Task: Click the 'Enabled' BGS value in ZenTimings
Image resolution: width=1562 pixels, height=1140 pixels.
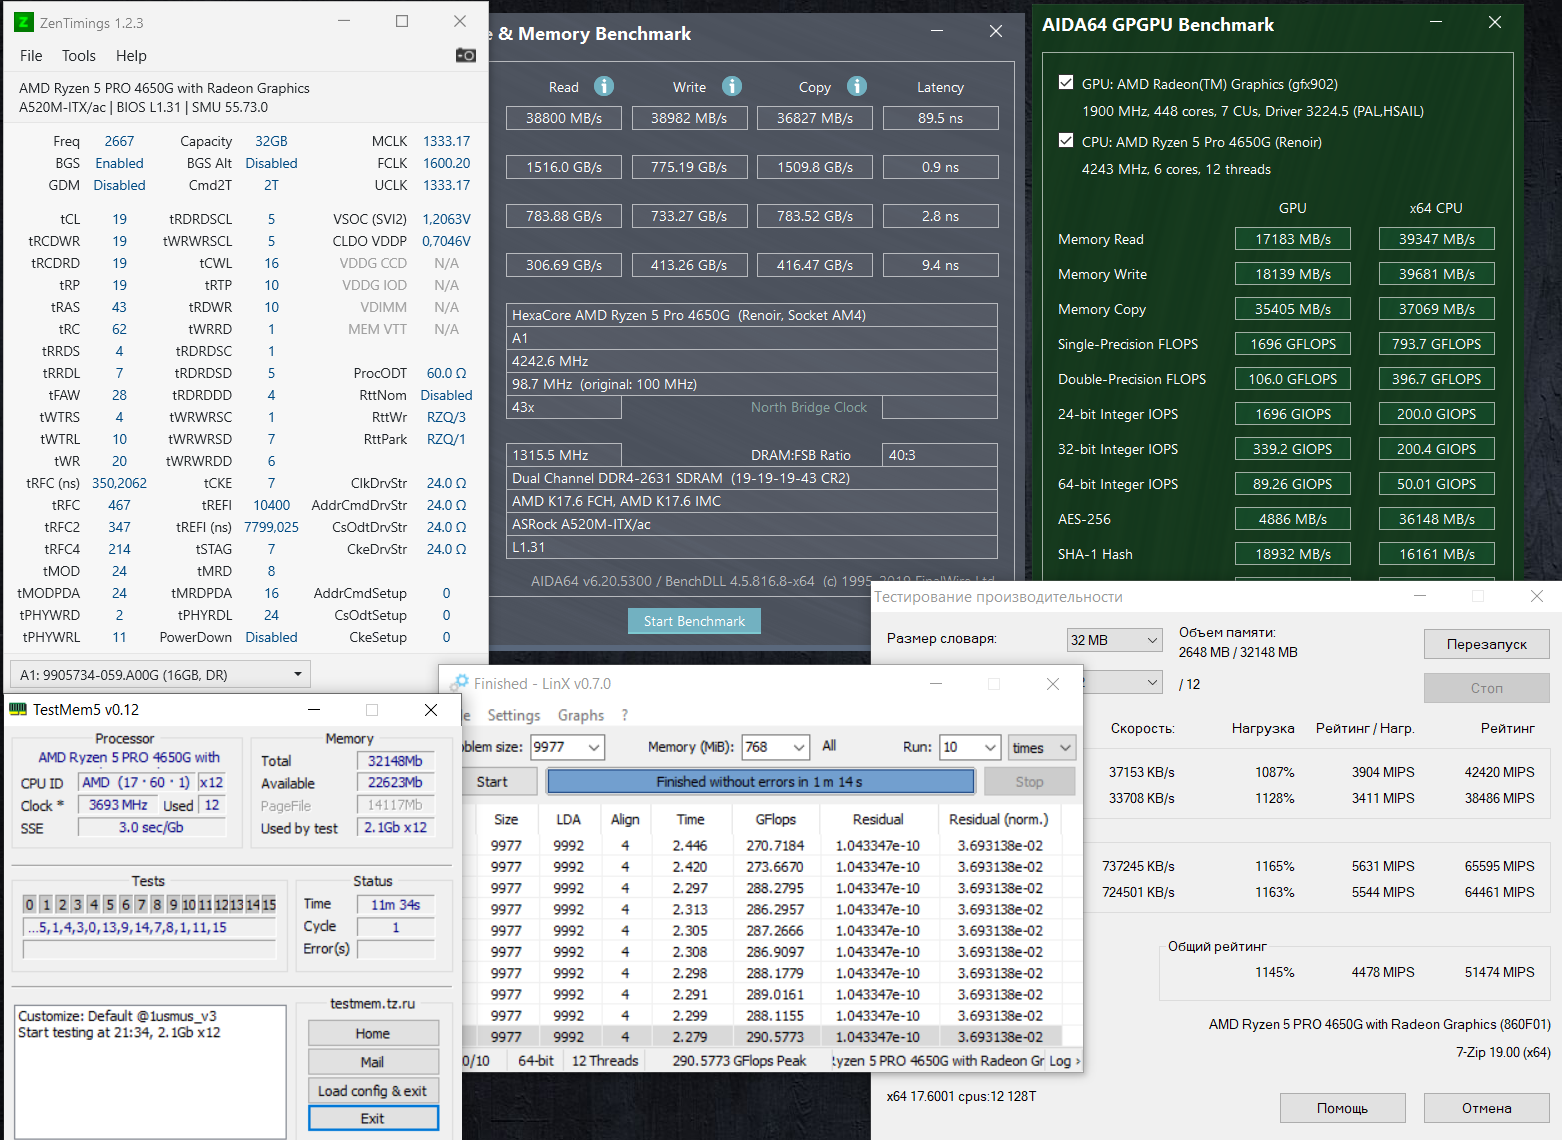Action: (119, 163)
